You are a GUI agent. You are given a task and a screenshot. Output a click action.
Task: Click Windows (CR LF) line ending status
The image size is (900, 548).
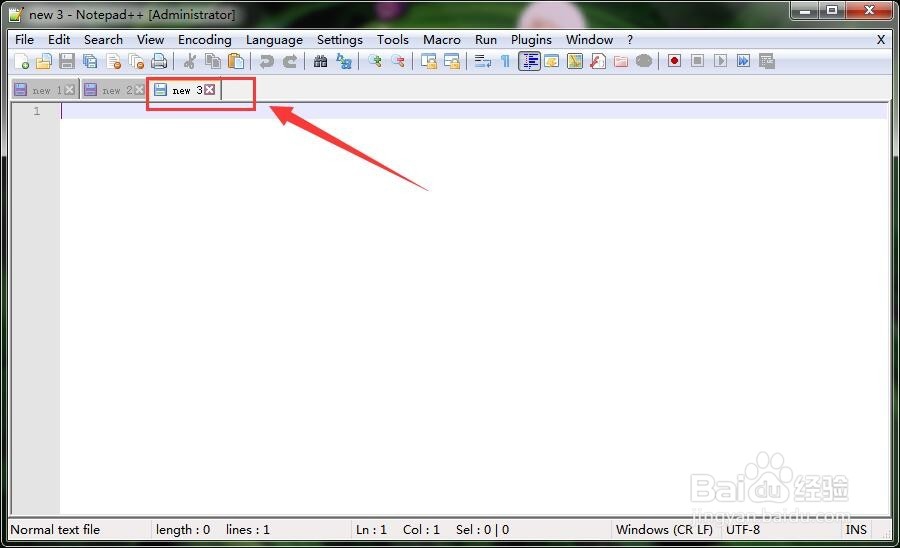point(664,530)
